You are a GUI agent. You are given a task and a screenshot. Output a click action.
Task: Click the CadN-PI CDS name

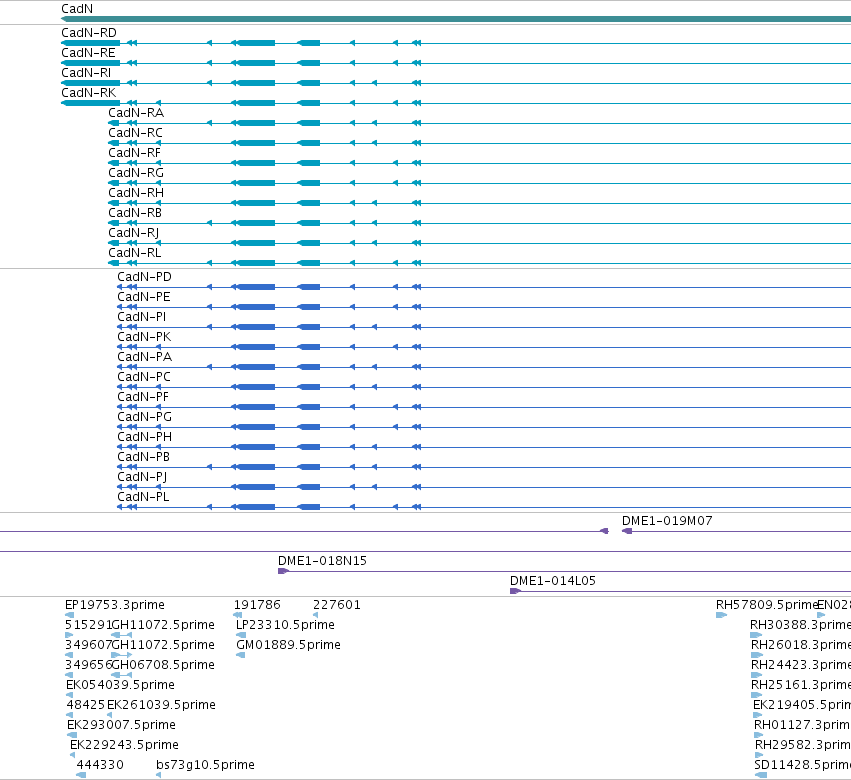pyautogui.click(x=142, y=317)
